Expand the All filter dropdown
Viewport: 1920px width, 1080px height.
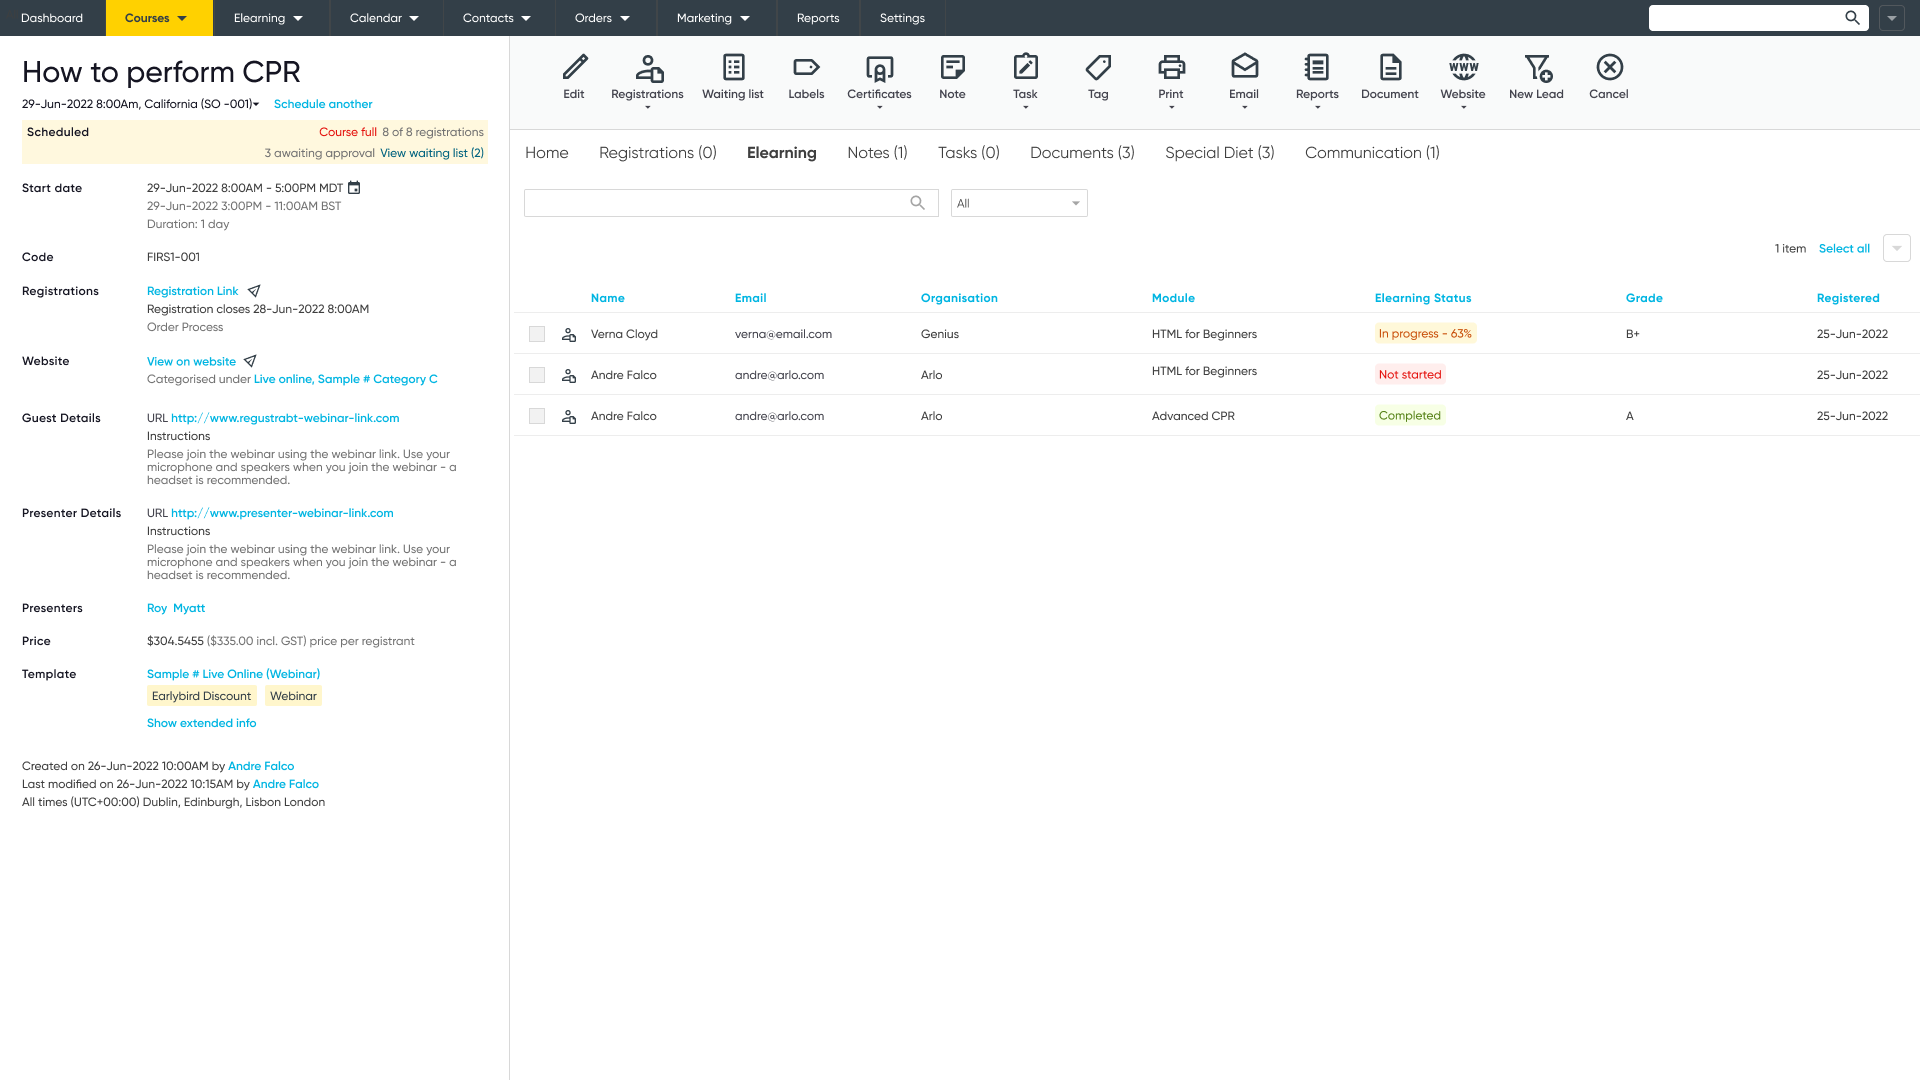point(1018,203)
